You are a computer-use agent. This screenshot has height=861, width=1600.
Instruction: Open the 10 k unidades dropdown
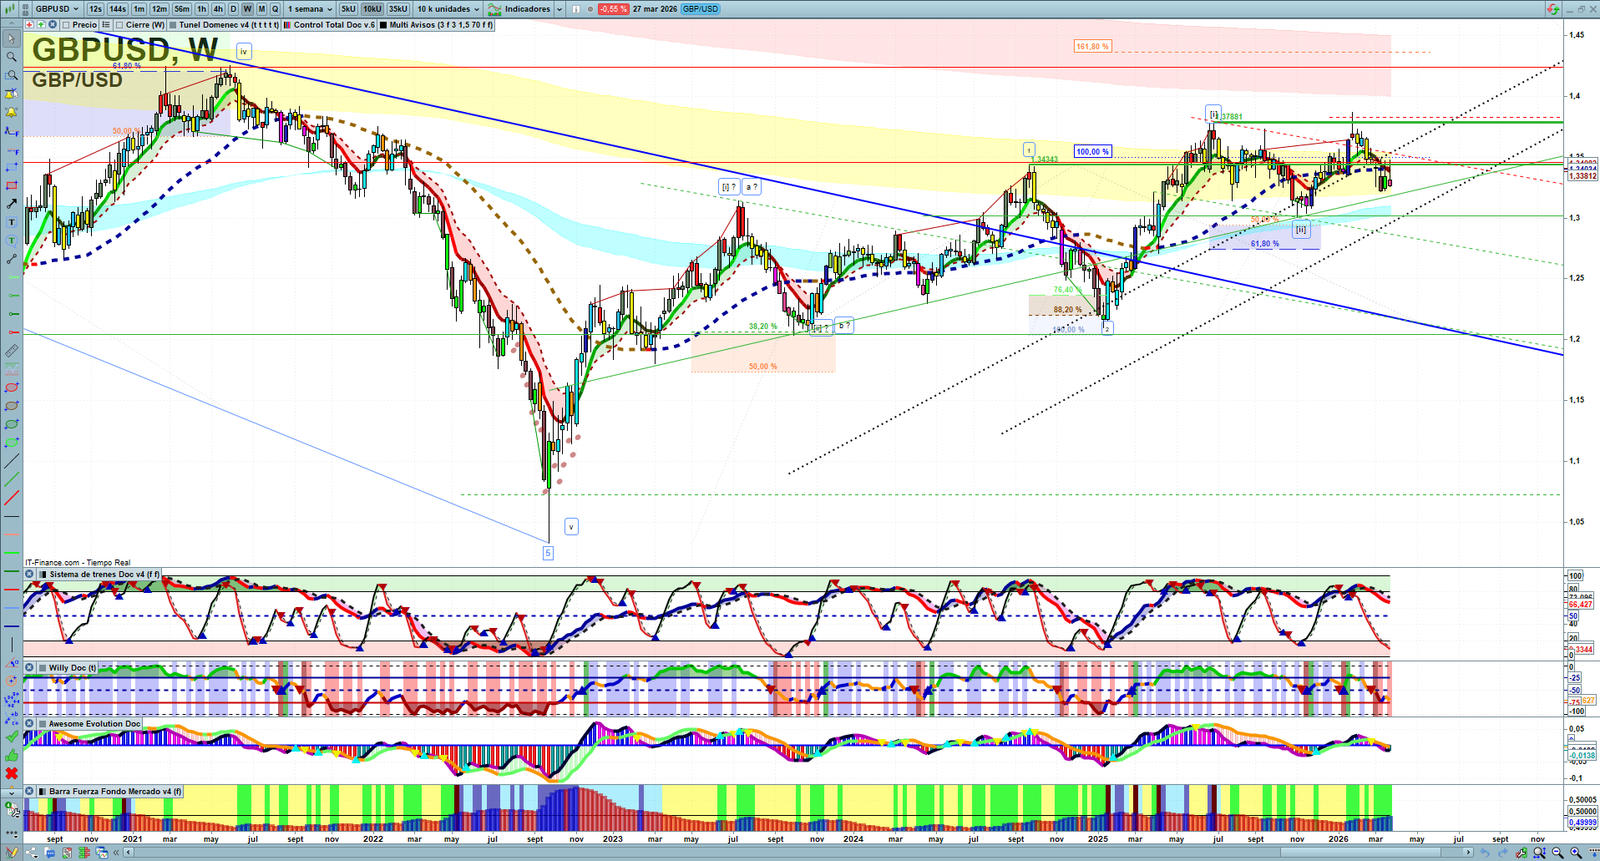(448, 9)
